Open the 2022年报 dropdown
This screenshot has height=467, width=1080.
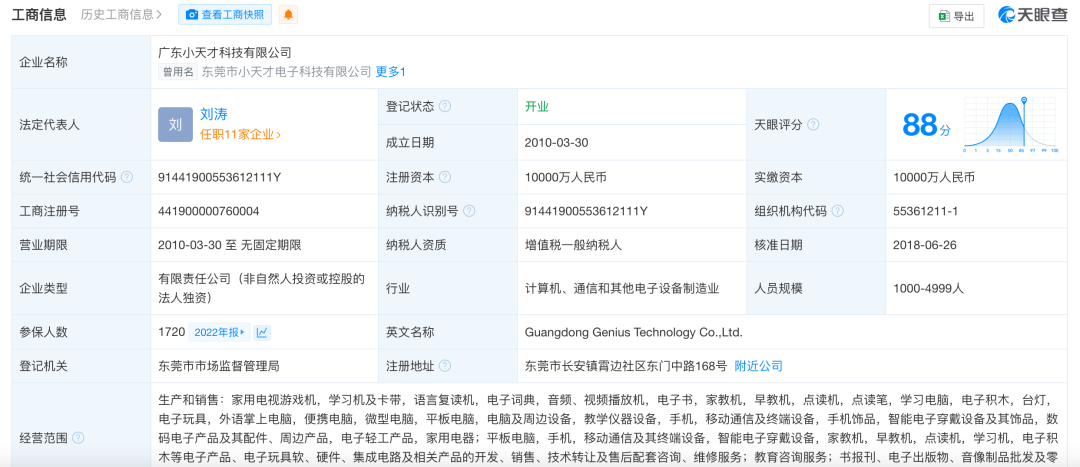219,333
